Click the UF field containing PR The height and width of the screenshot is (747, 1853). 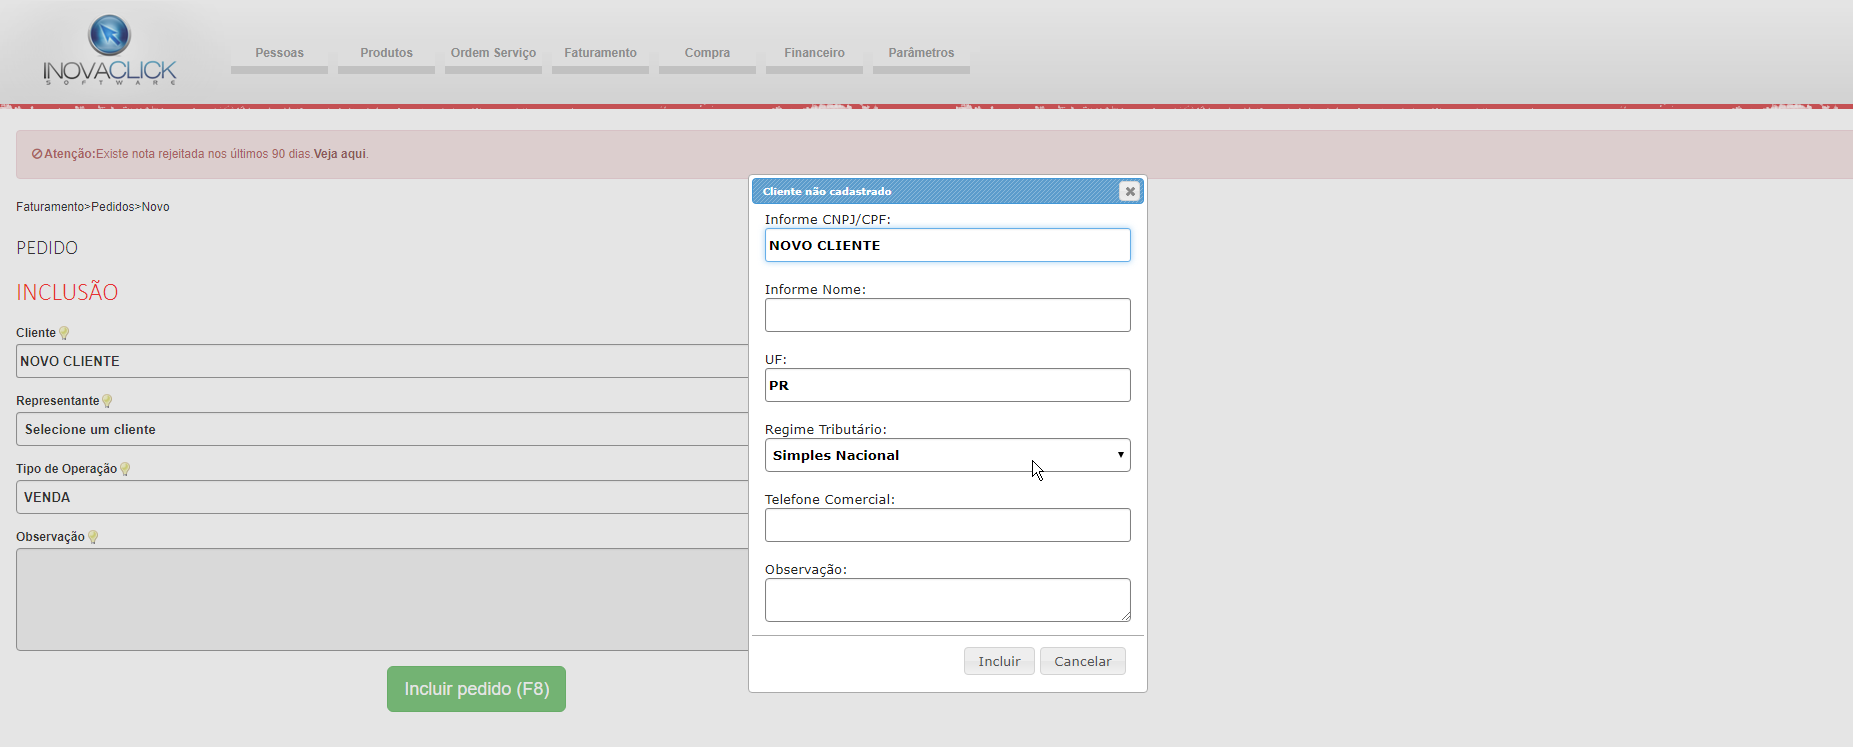pos(946,385)
